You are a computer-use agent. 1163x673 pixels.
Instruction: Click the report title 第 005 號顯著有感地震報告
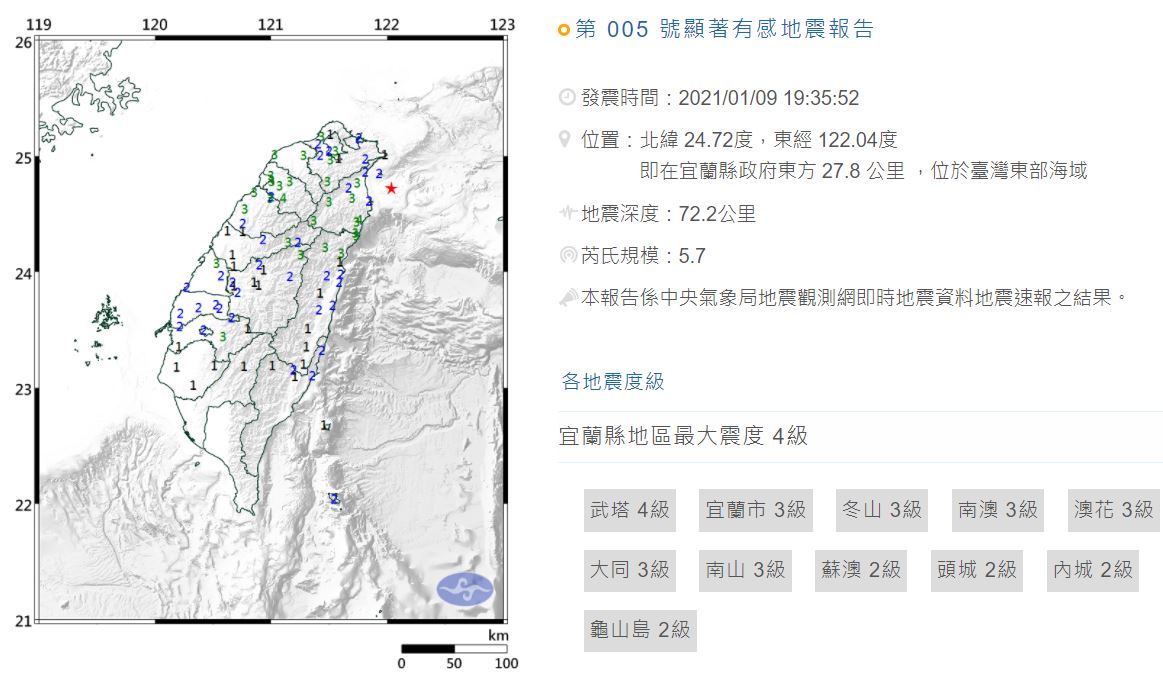pos(725,30)
